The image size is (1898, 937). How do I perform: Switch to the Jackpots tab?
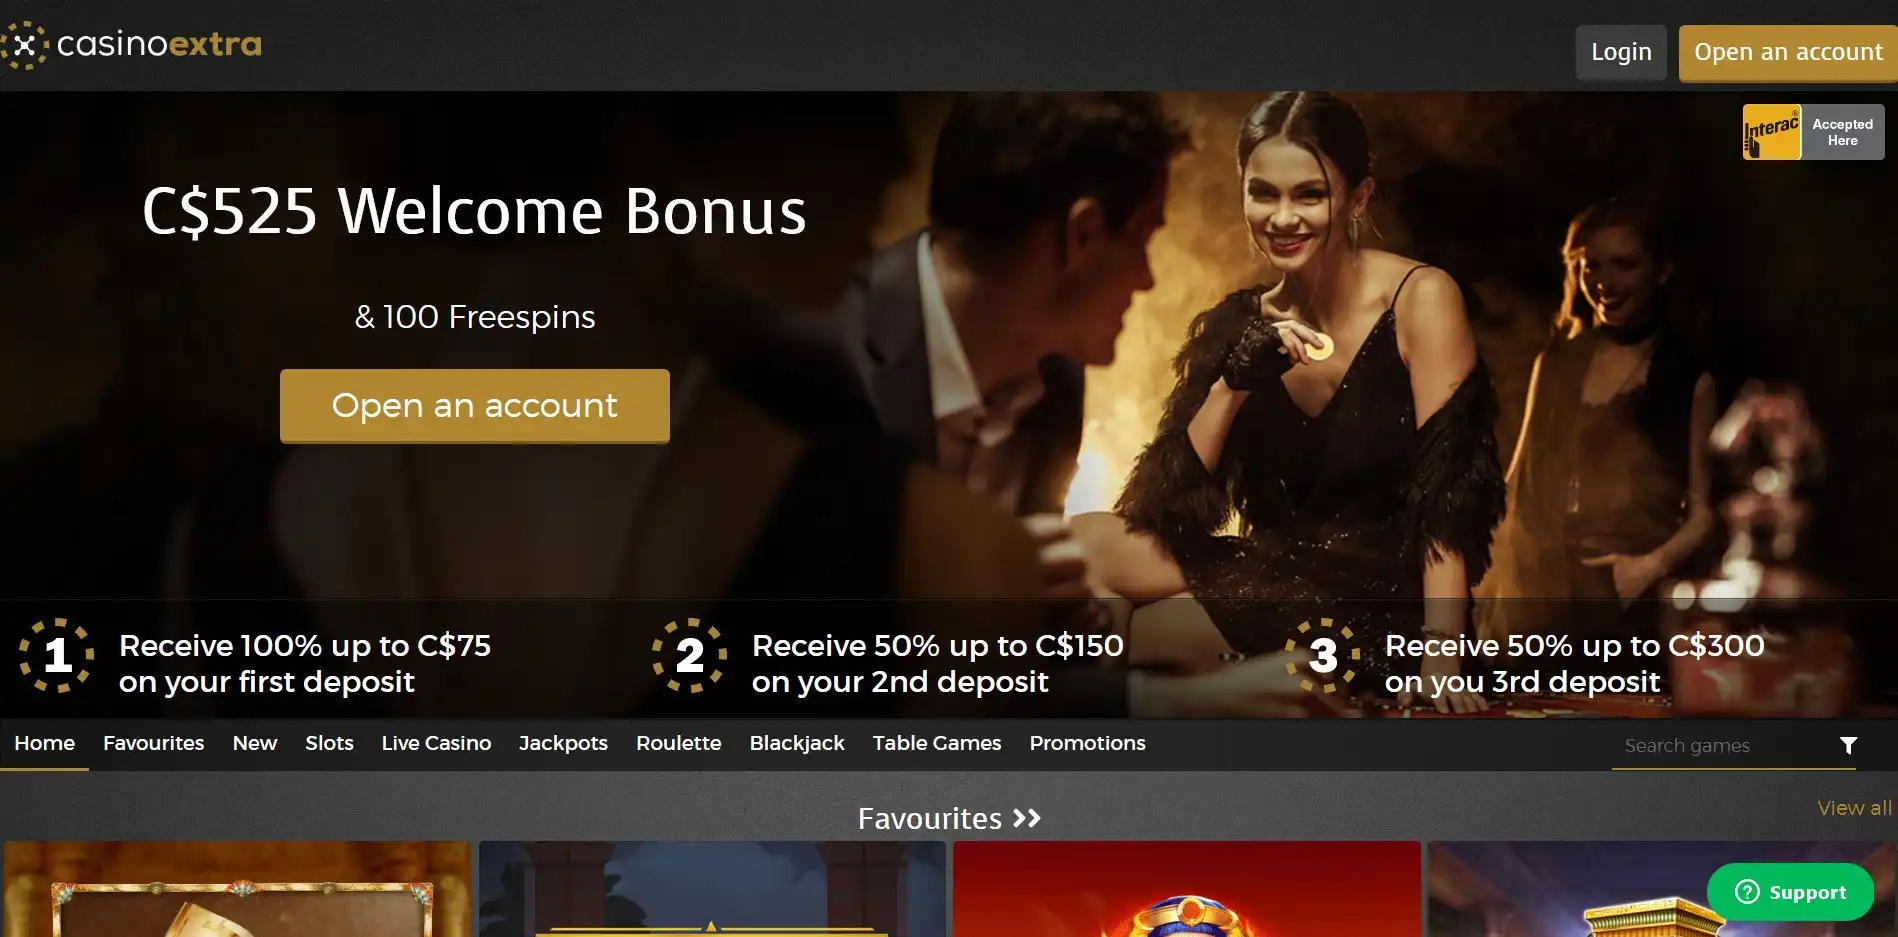(x=563, y=744)
